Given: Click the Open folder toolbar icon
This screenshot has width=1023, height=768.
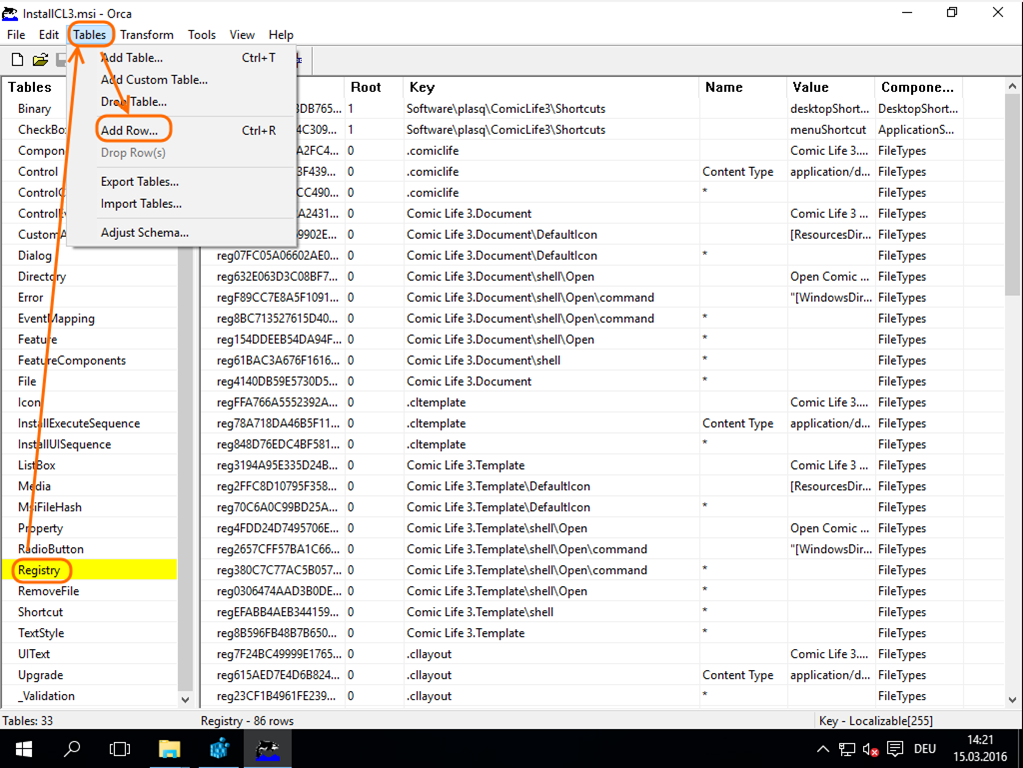Looking at the screenshot, I should 40,61.
